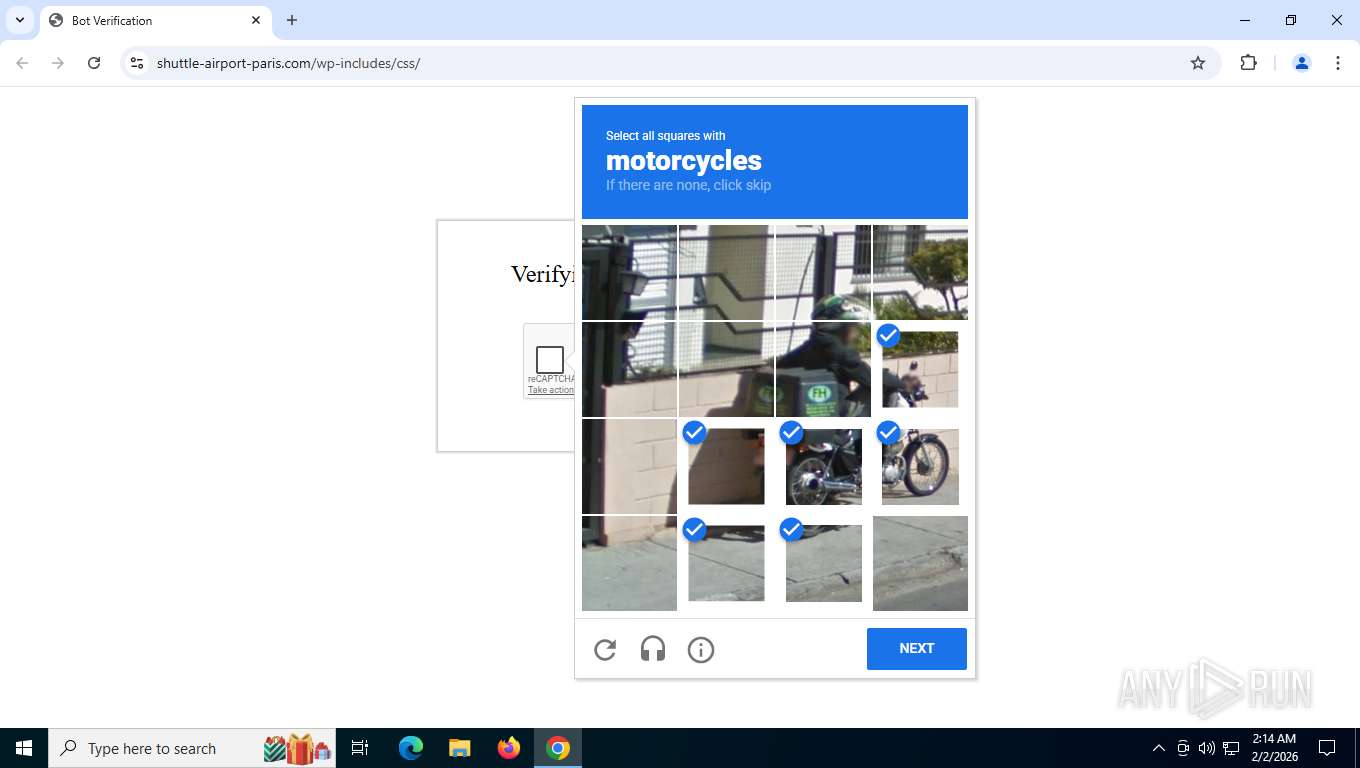Screen dimensions: 1360x768
Task: Bookmark this page with star icon
Action: (1198, 63)
